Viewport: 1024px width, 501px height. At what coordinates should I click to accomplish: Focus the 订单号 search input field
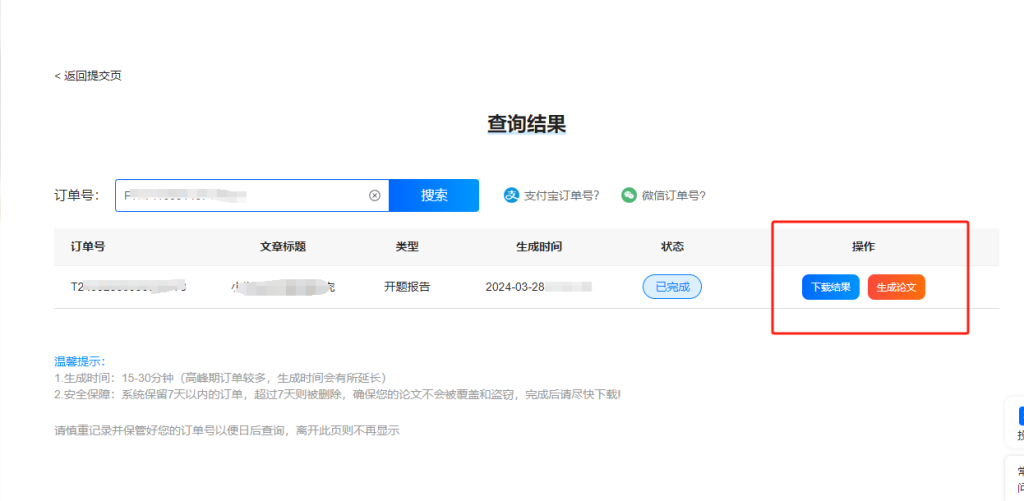pos(240,196)
